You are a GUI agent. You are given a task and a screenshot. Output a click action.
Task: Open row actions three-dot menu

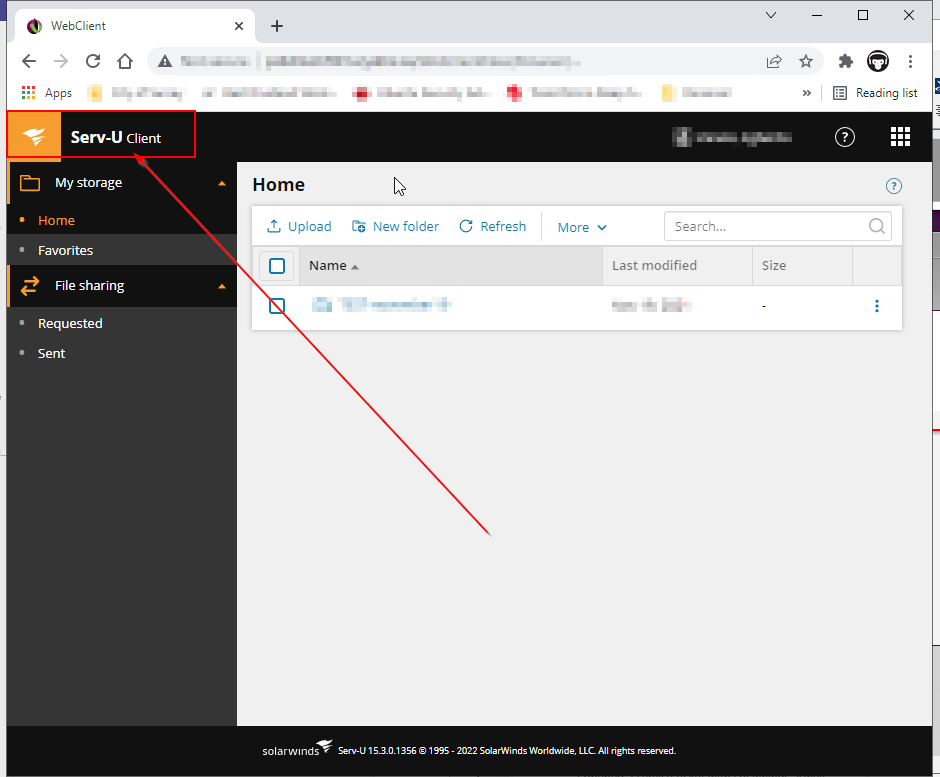coord(876,306)
